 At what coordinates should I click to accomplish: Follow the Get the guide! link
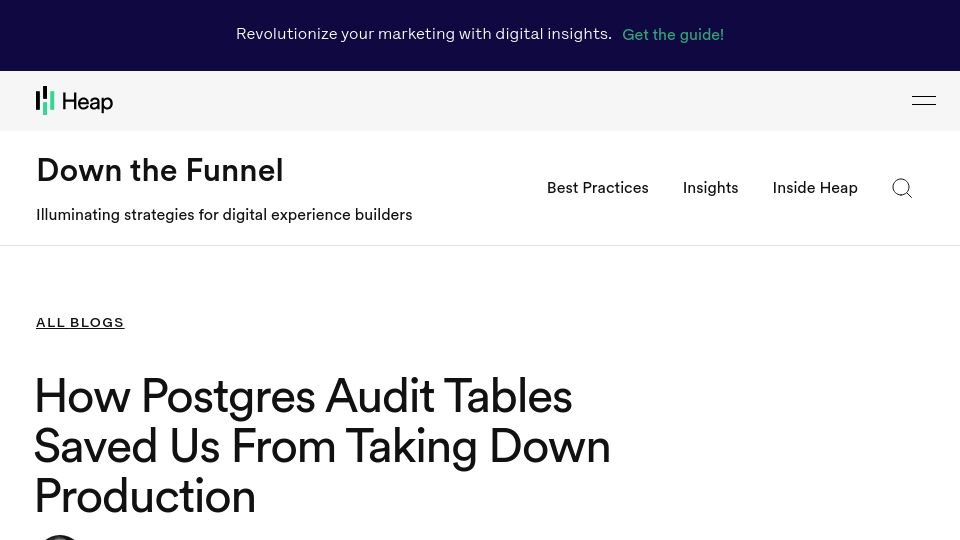point(673,35)
